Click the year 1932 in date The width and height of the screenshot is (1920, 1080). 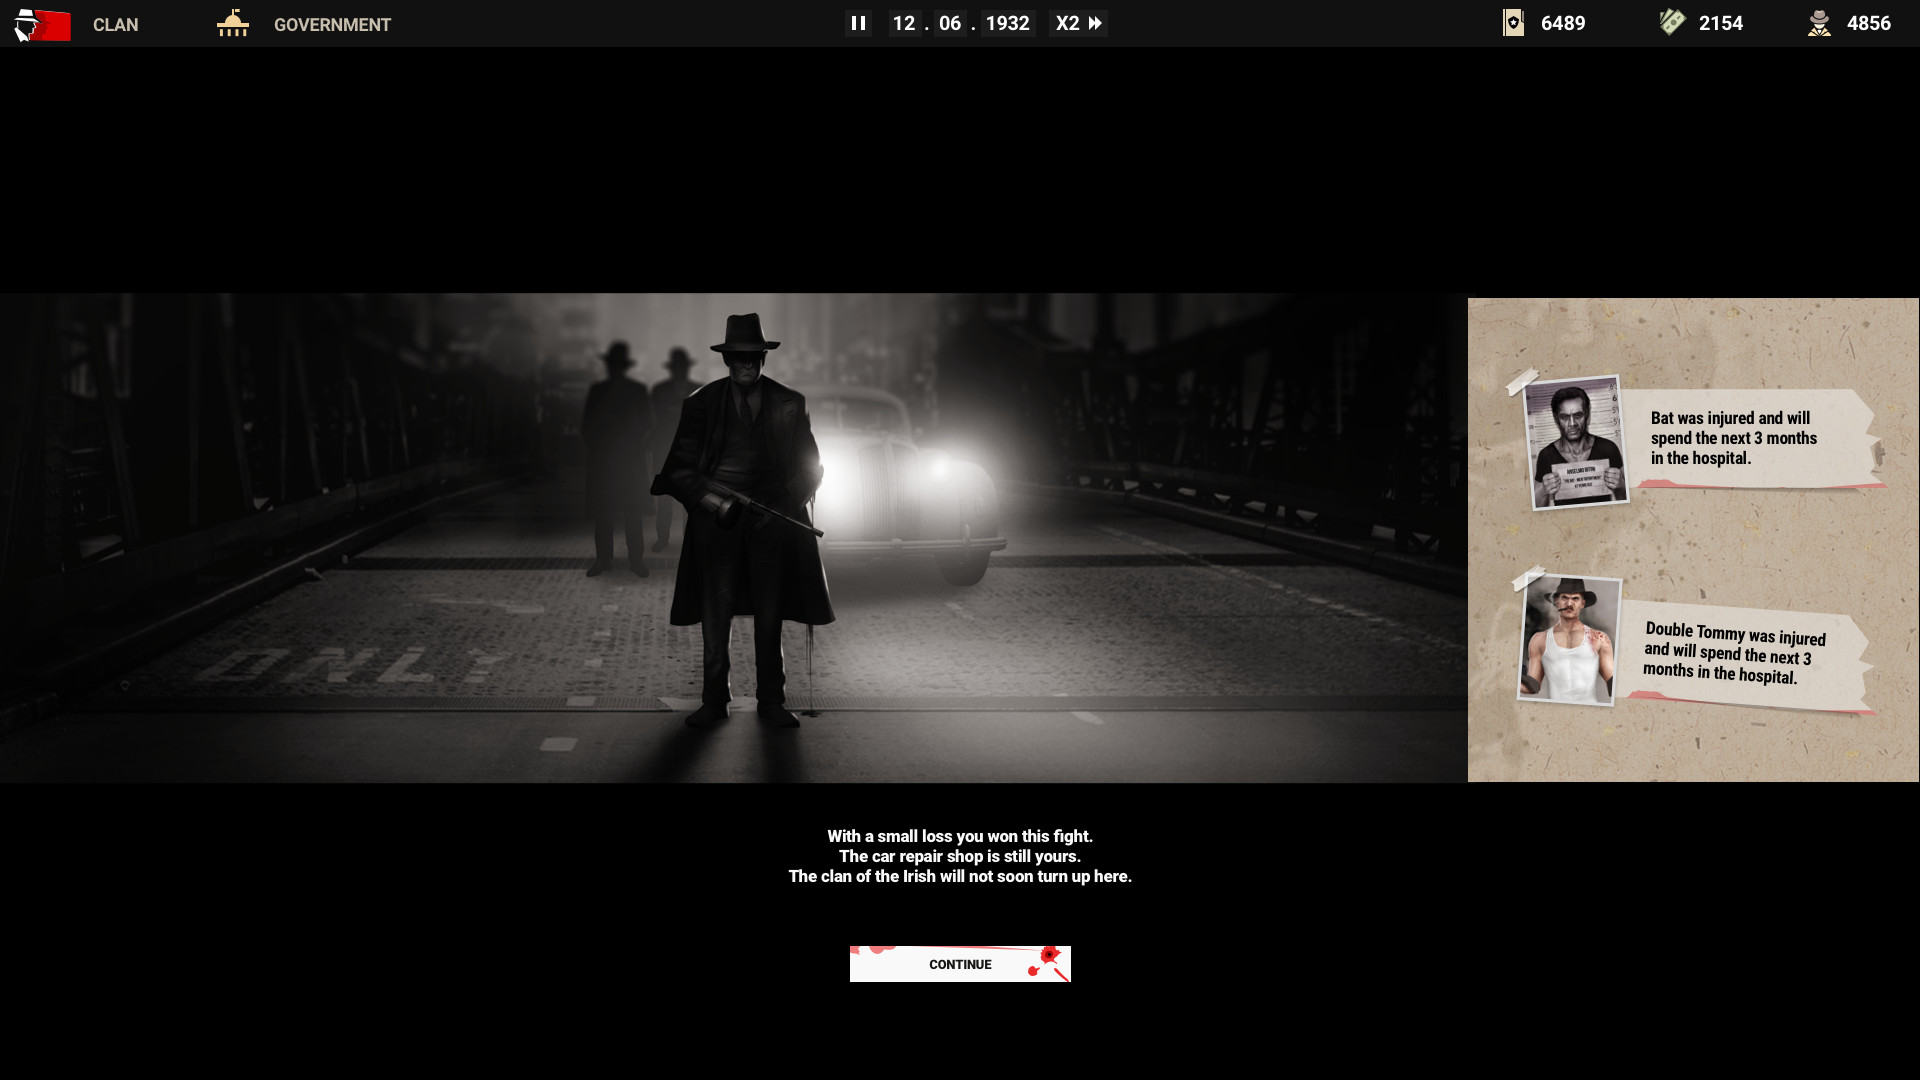pos(1007,23)
